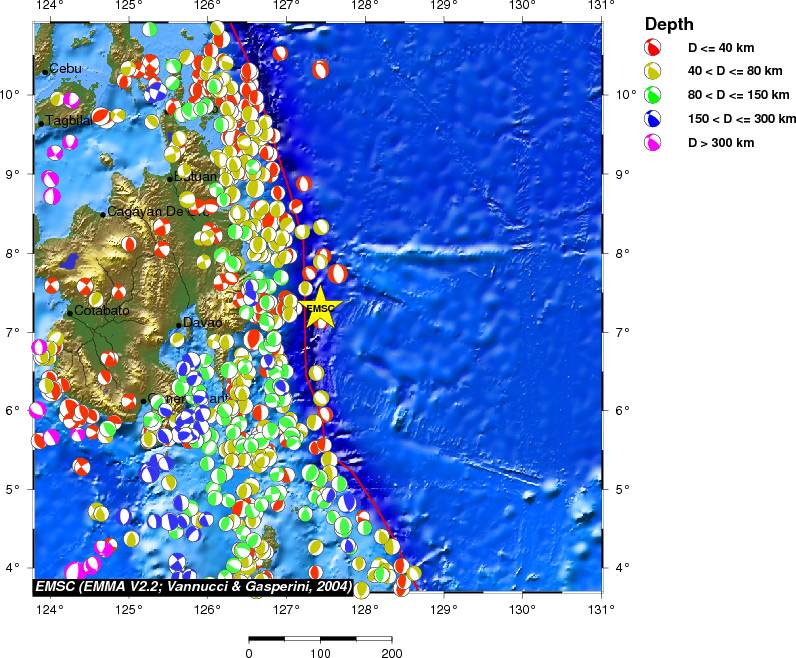Click the magenta D > 300 km legend beachball
The height and width of the screenshot is (658, 796).
(x=652, y=143)
